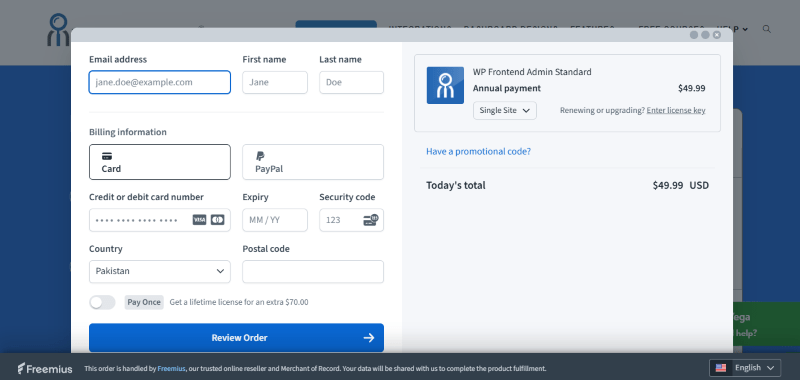Click the Visa card icon
Screen dimensions: 800x380
click(199, 220)
